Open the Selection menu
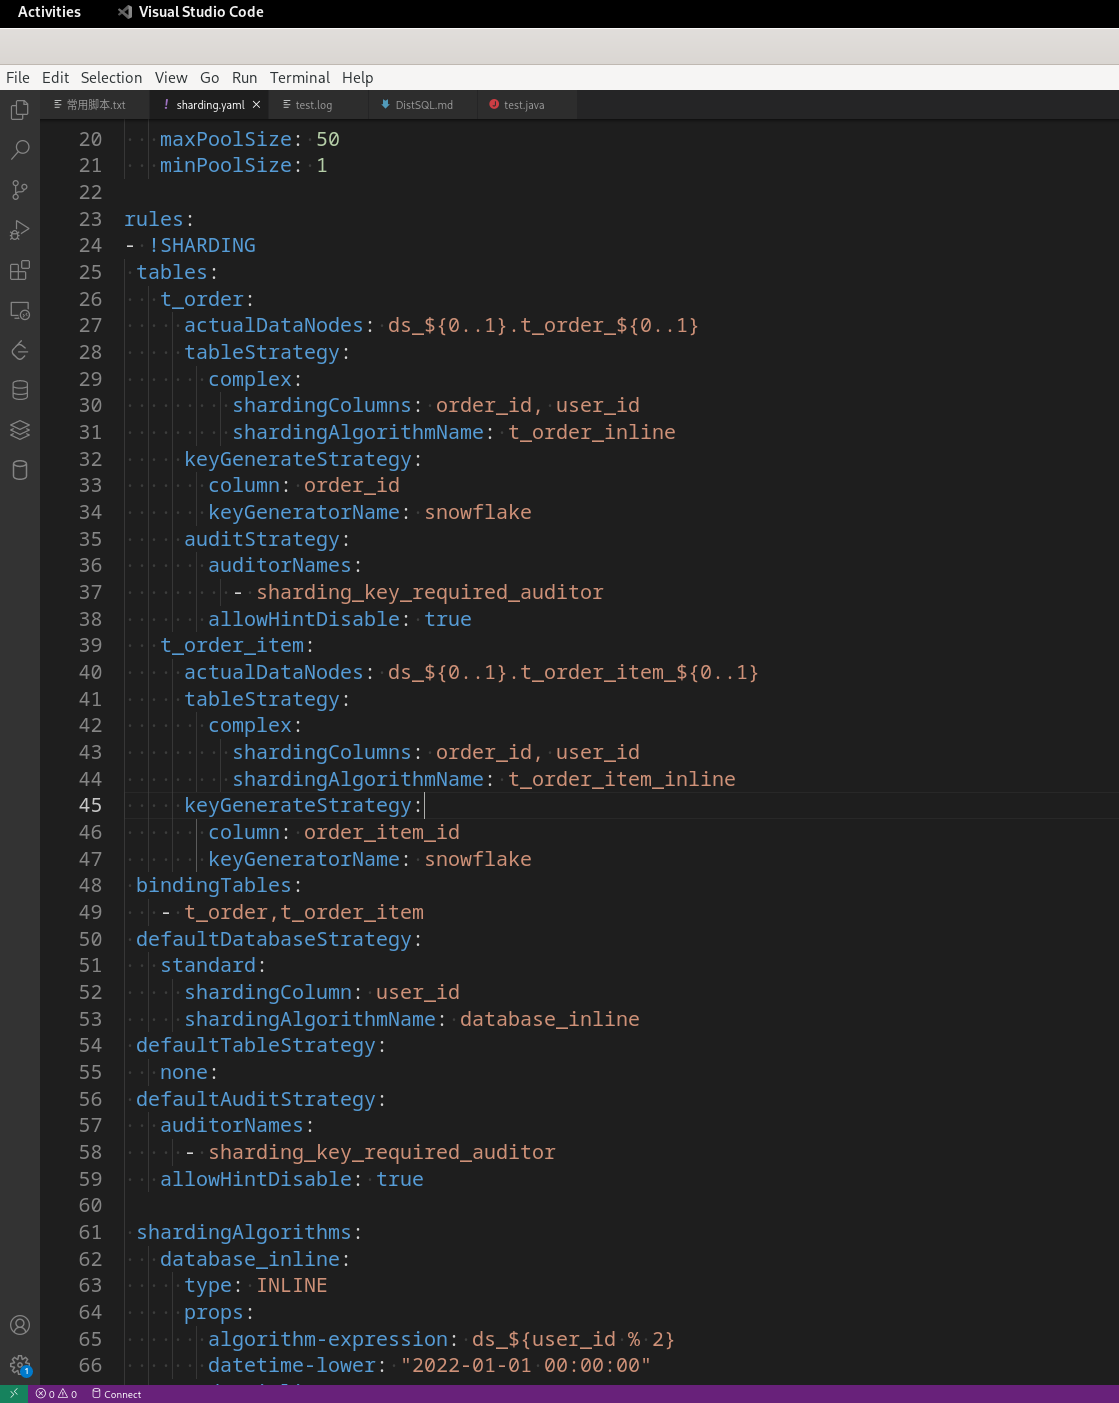Image resolution: width=1119 pixels, height=1403 pixels. [111, 78]
